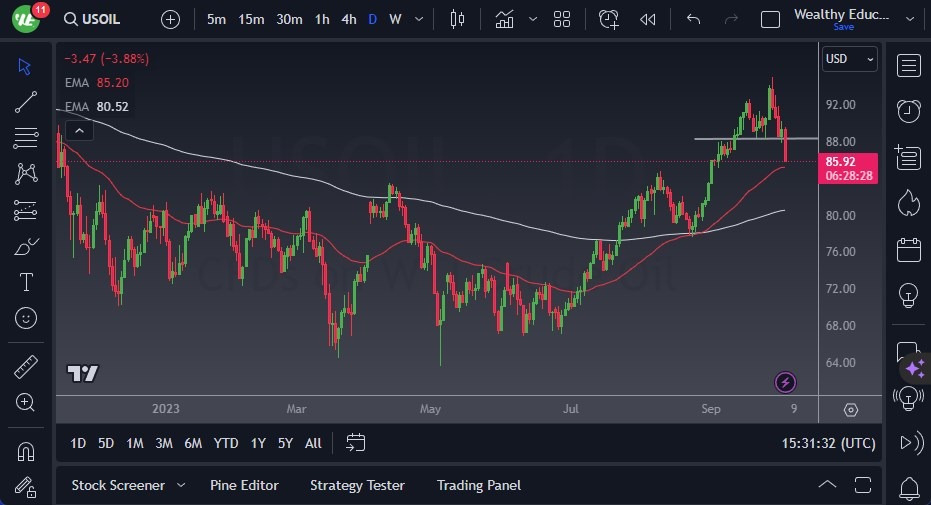Select the trend line drawing tool
This screenshot has height=505, width=931.
pyautogui.click(x=26, y=102)
